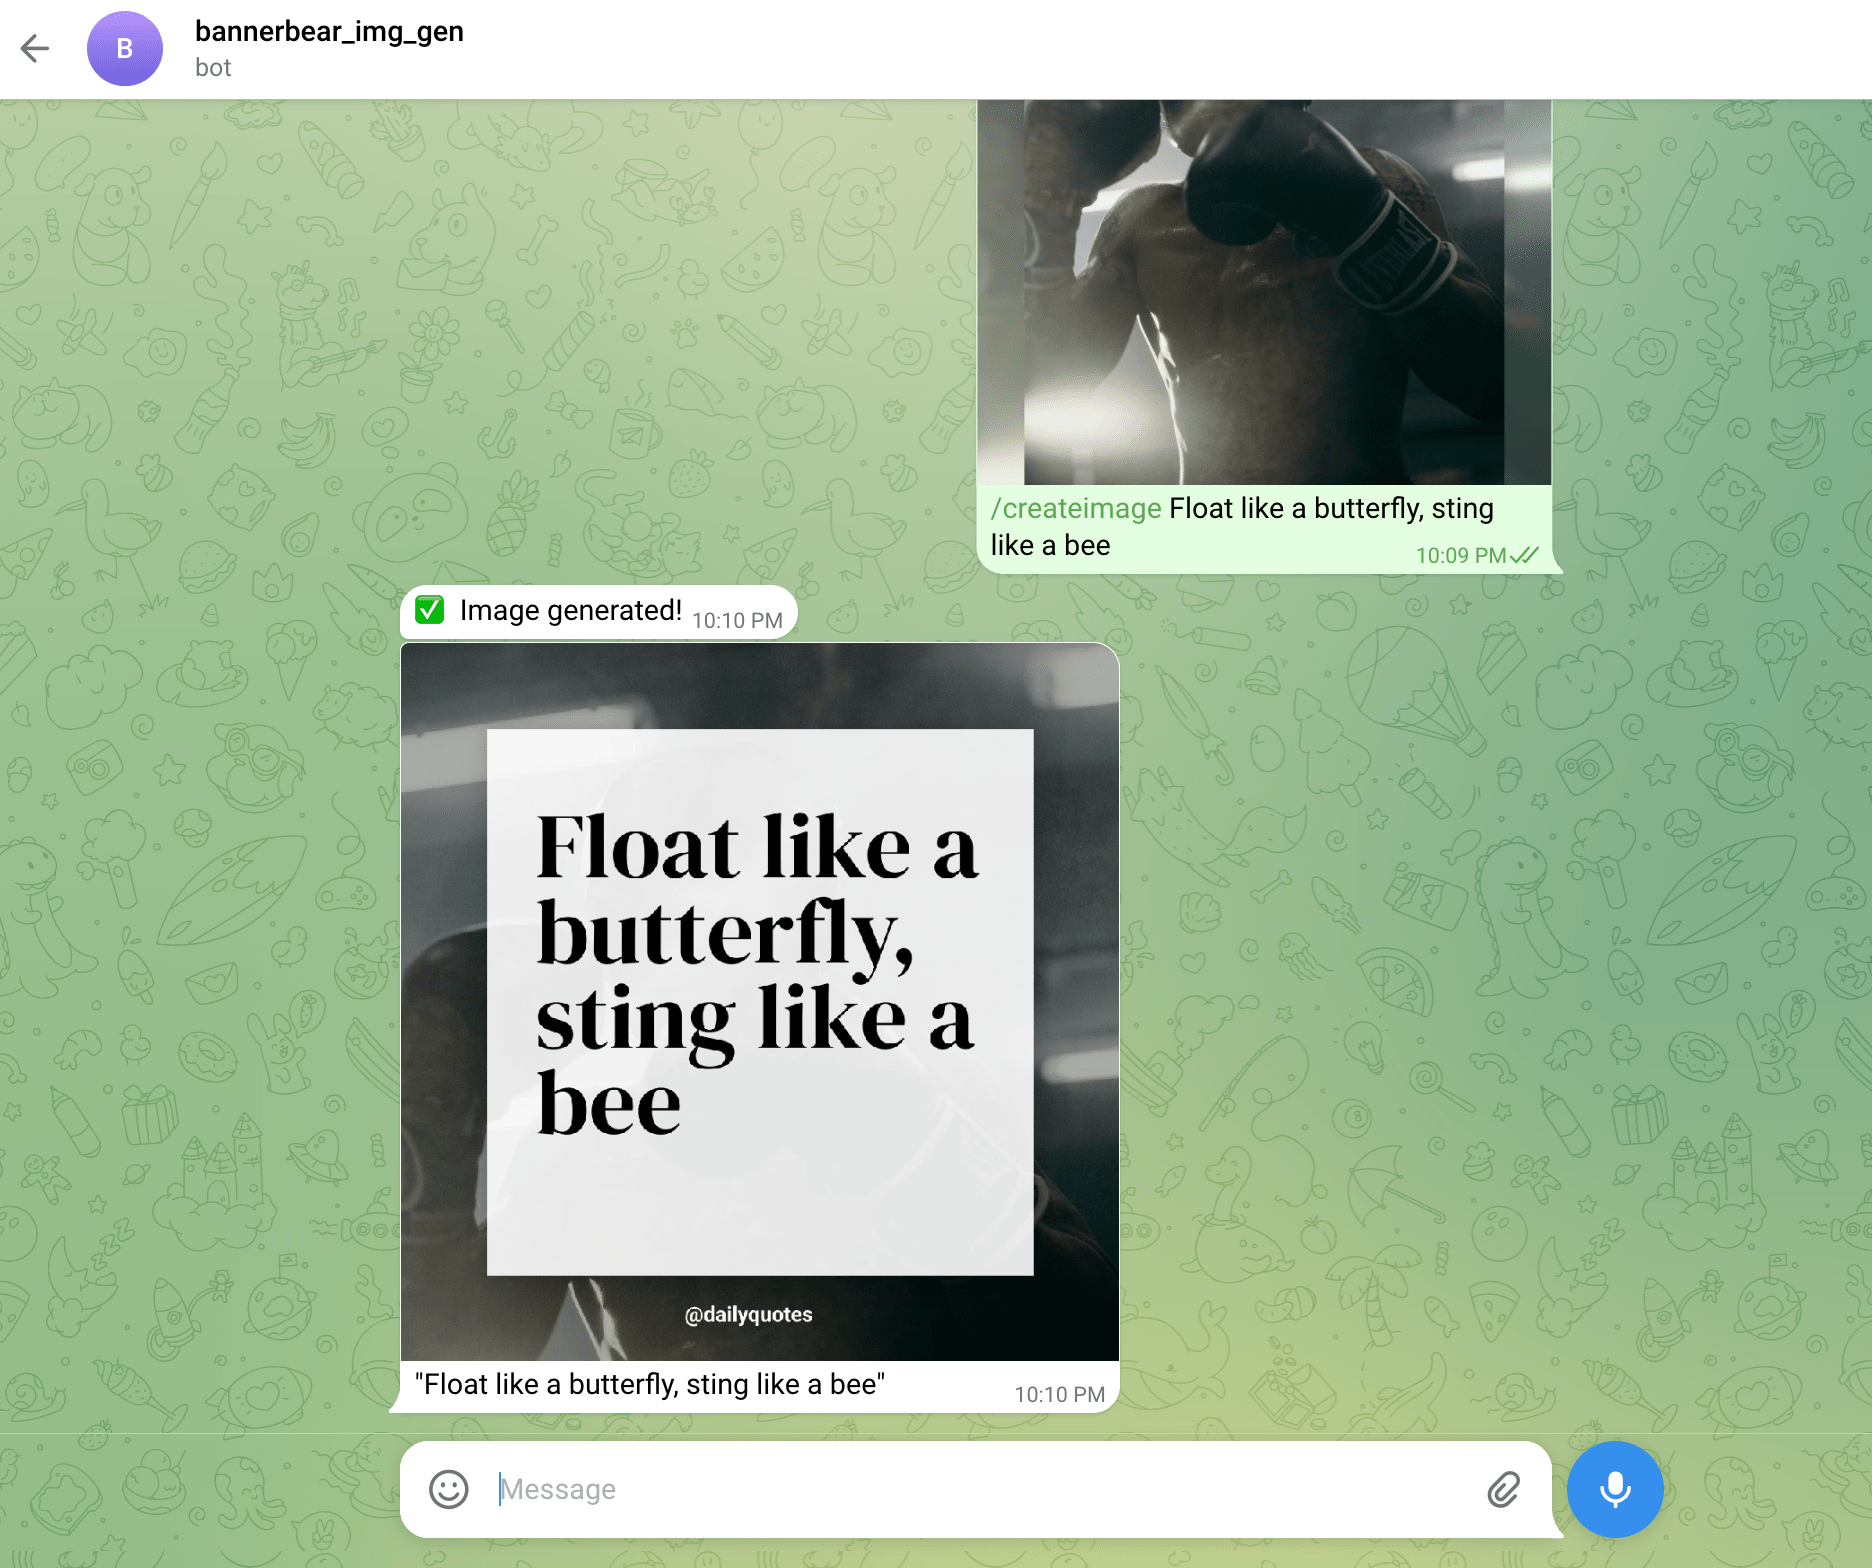Viewport: 1872px width, 1568px height.
Task: Click the @dailyquotes watermark on image
Action: 748,1314
